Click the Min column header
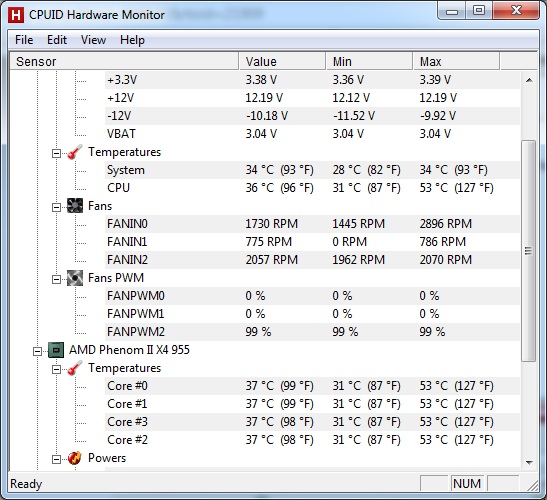Viewport: 547px width, 500px height. [369, 61]
